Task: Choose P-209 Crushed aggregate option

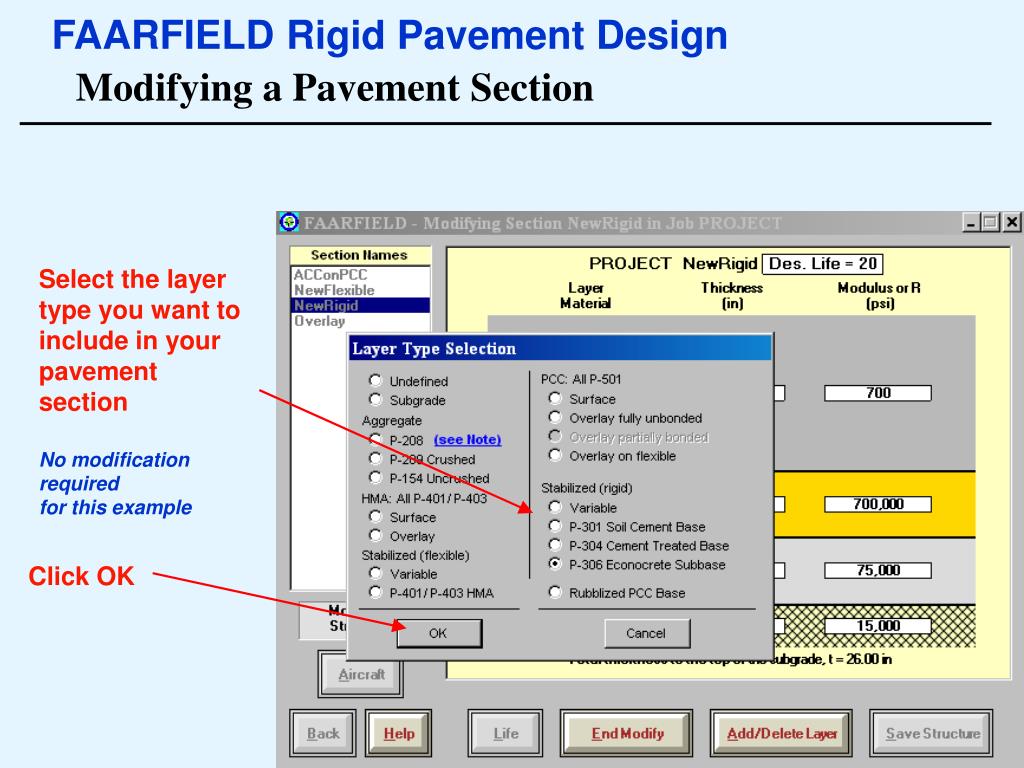Action: 375,458
